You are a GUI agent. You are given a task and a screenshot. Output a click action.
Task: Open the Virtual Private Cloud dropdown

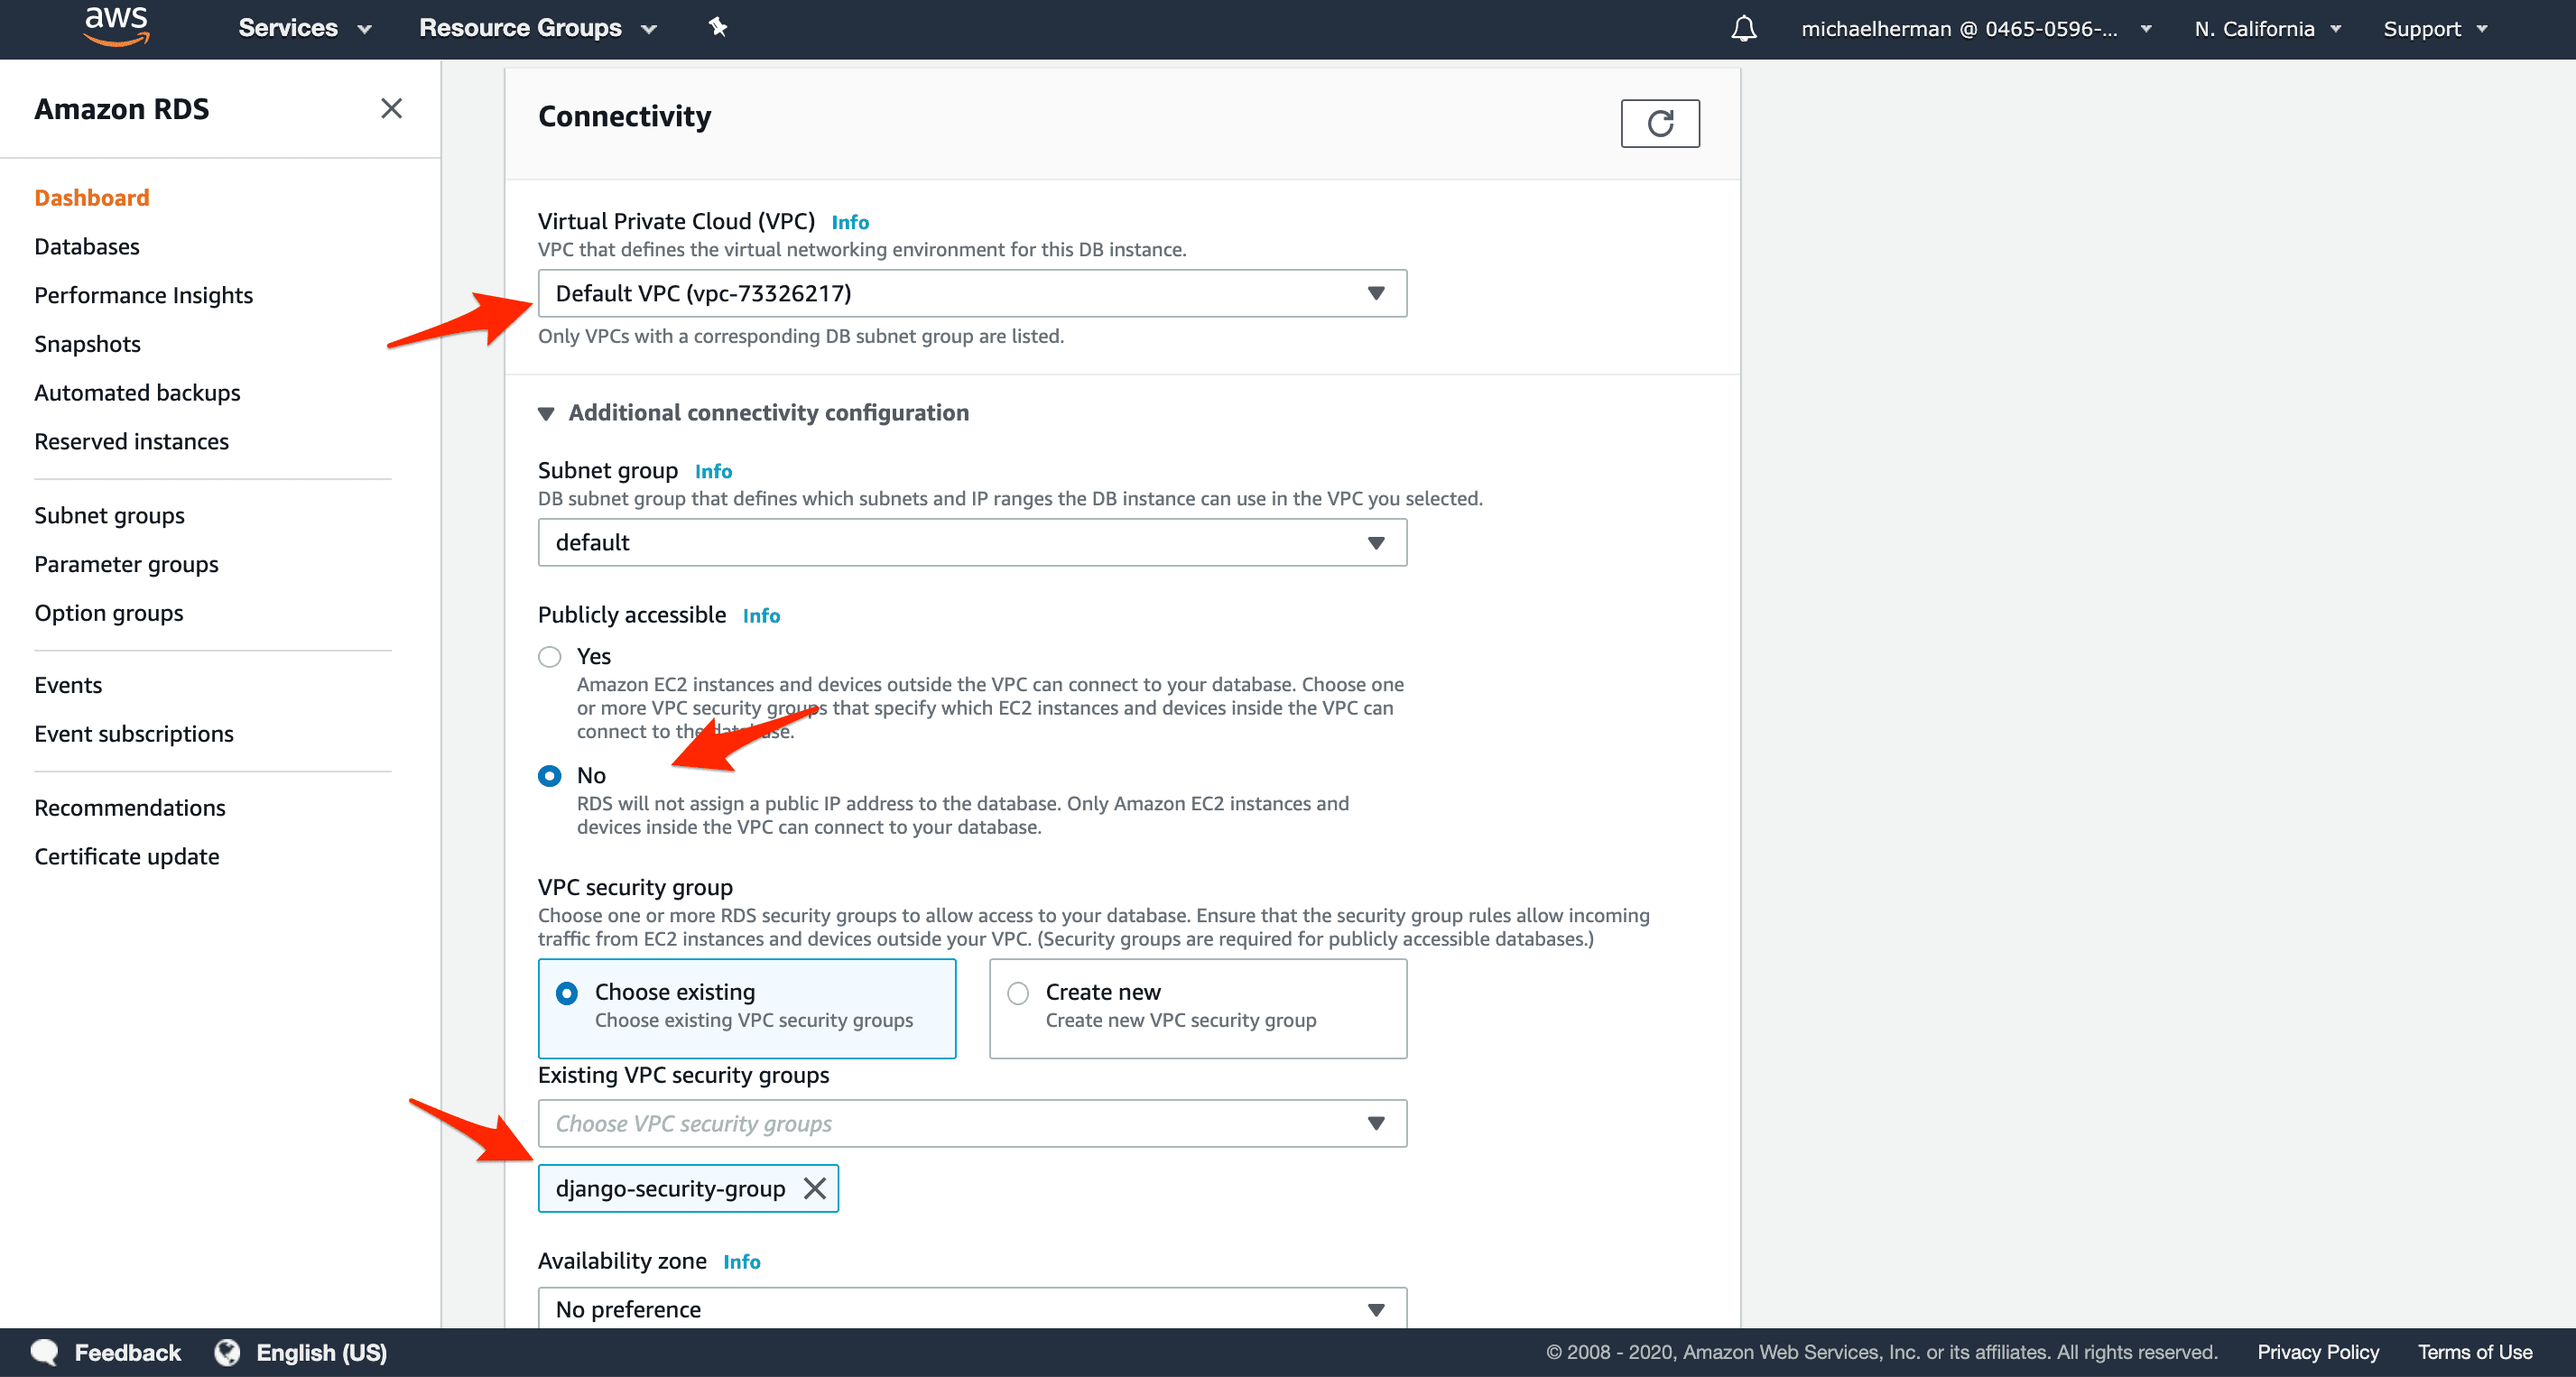pos(972,293)
